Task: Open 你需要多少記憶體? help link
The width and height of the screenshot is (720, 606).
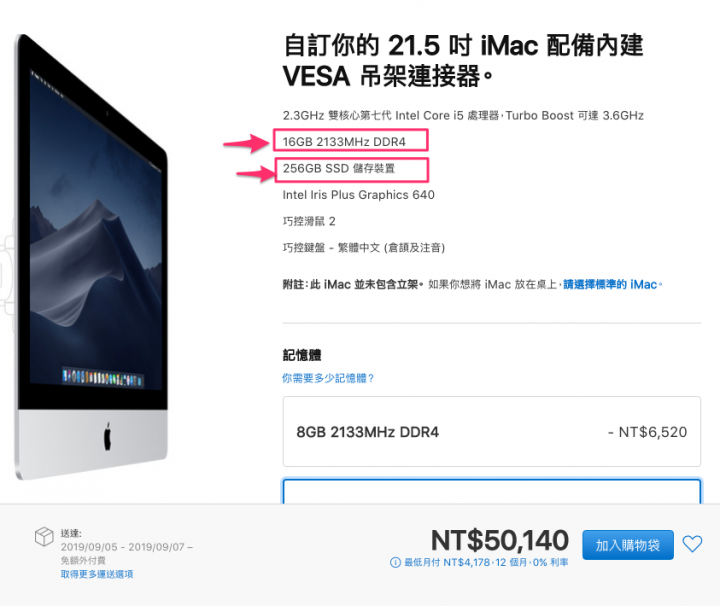Action: click(x=328, y=378)
